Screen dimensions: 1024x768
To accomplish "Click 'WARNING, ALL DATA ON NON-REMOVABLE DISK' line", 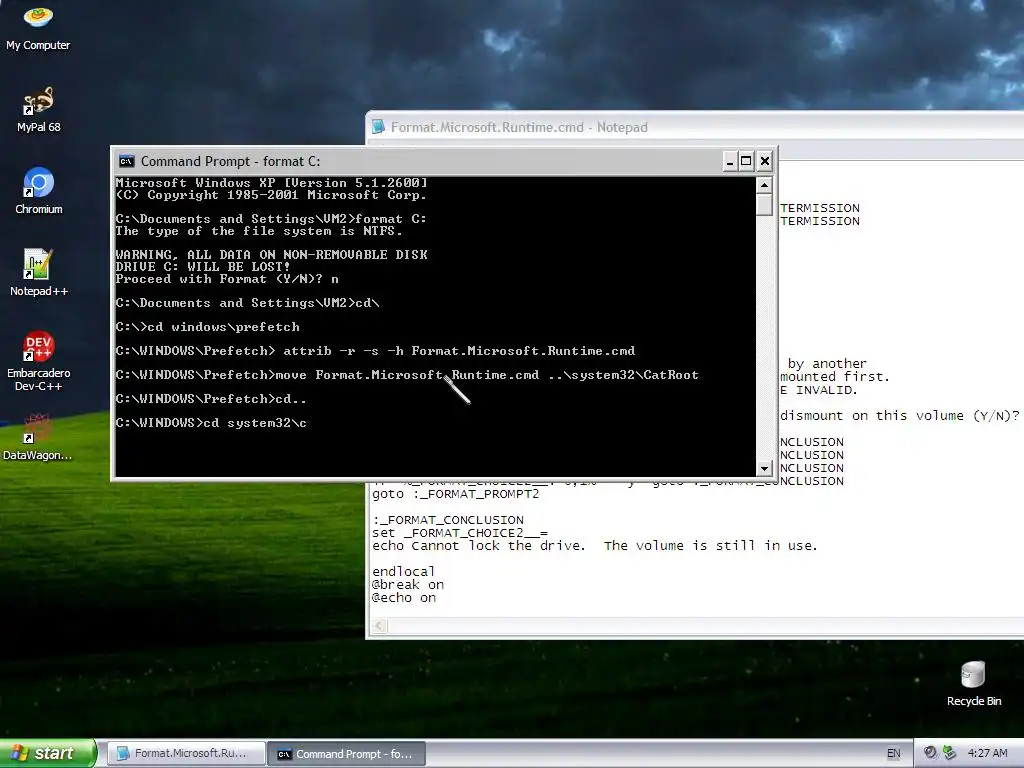I will tap(272, 255).
